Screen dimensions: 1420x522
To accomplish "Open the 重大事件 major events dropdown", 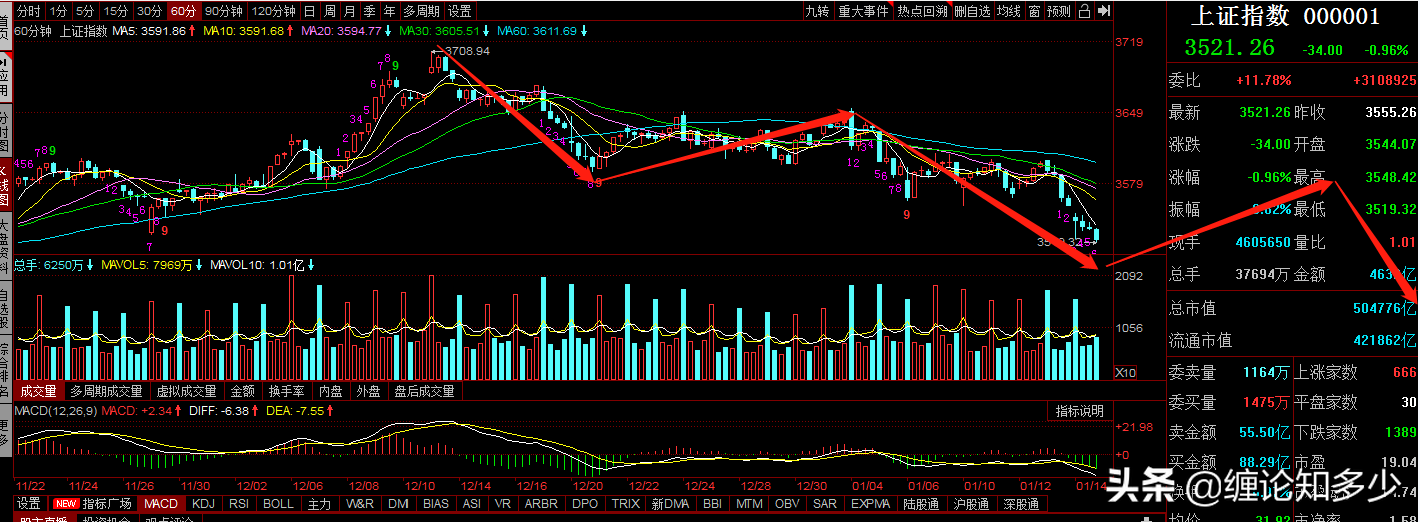I will [x=863, y=11].
